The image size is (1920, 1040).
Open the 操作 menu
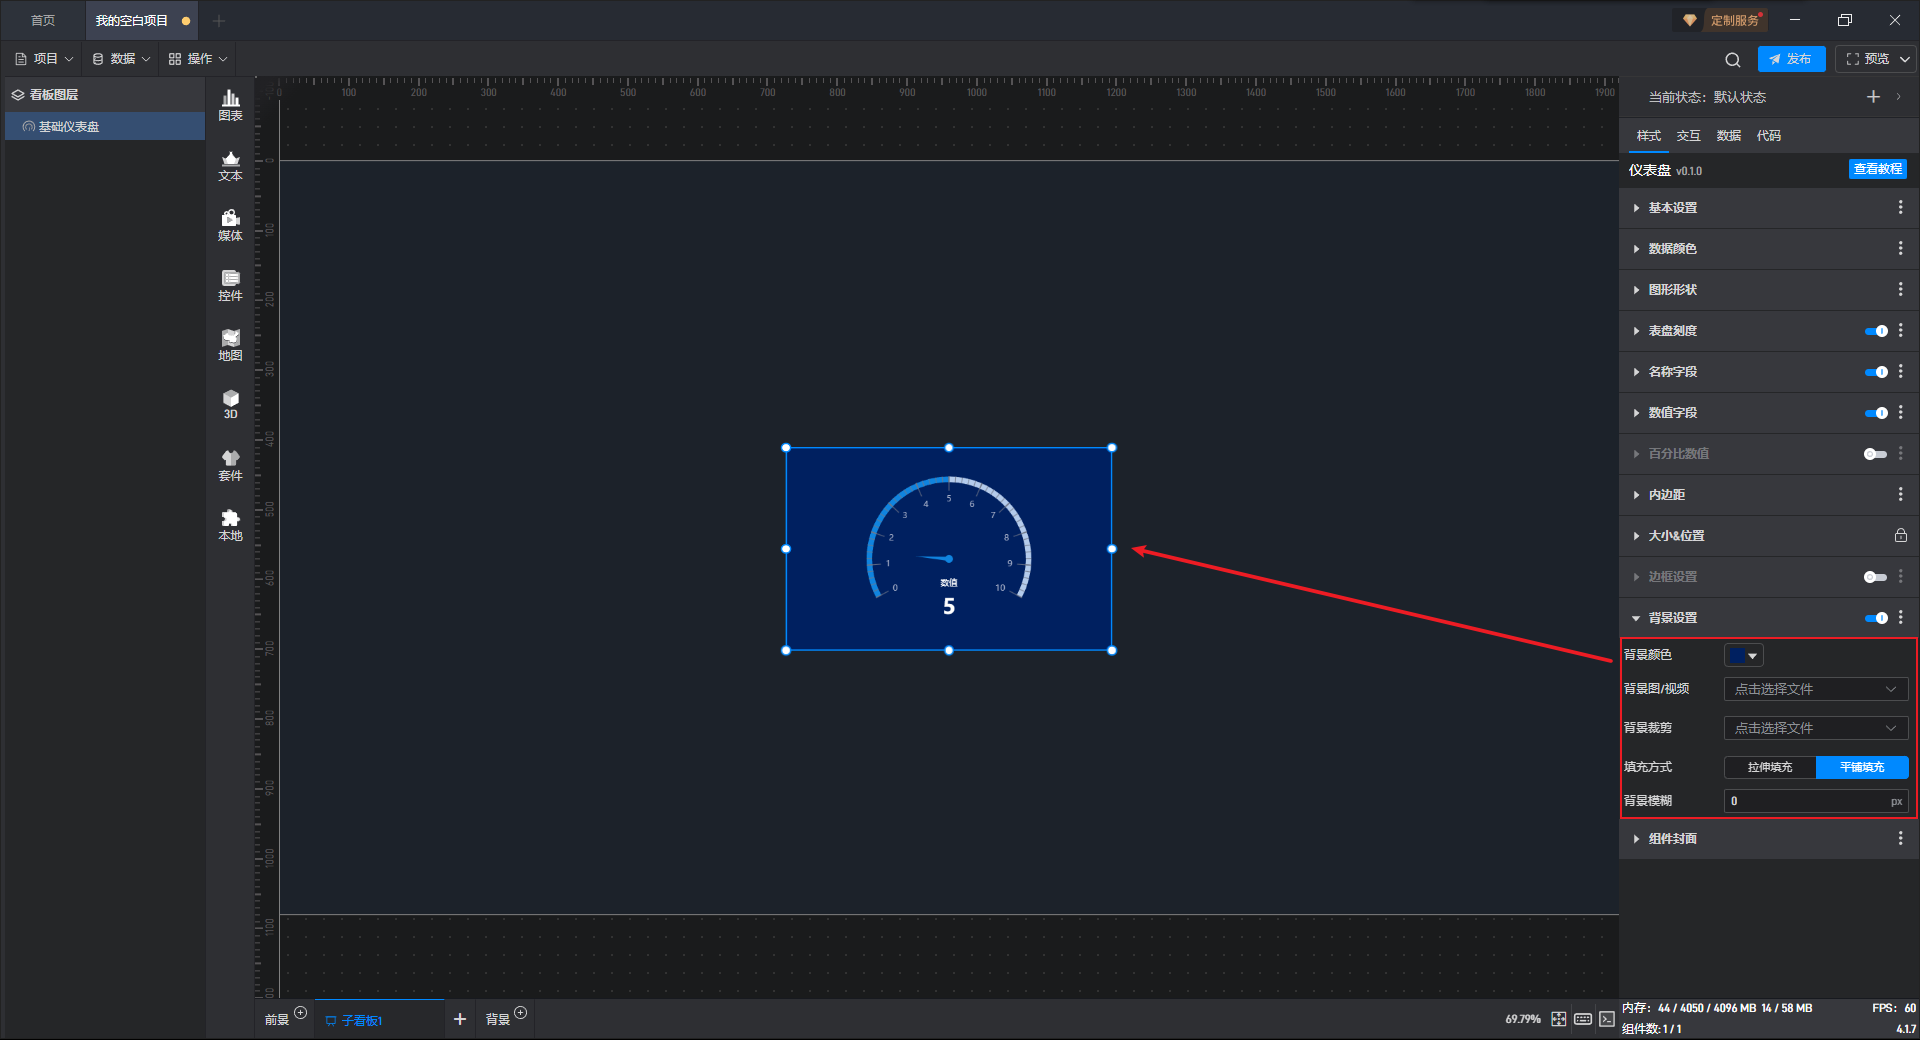198,59
